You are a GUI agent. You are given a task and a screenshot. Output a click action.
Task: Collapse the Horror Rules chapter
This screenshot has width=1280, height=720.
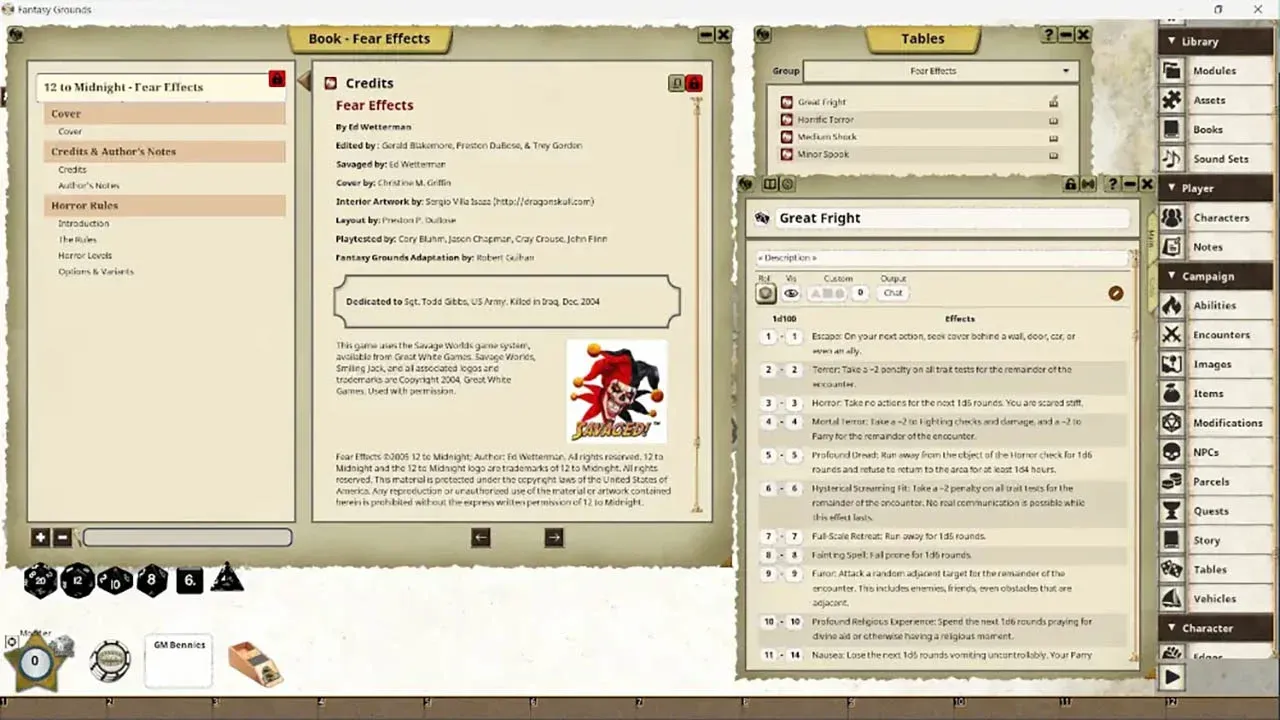click(x=164, y=206)
